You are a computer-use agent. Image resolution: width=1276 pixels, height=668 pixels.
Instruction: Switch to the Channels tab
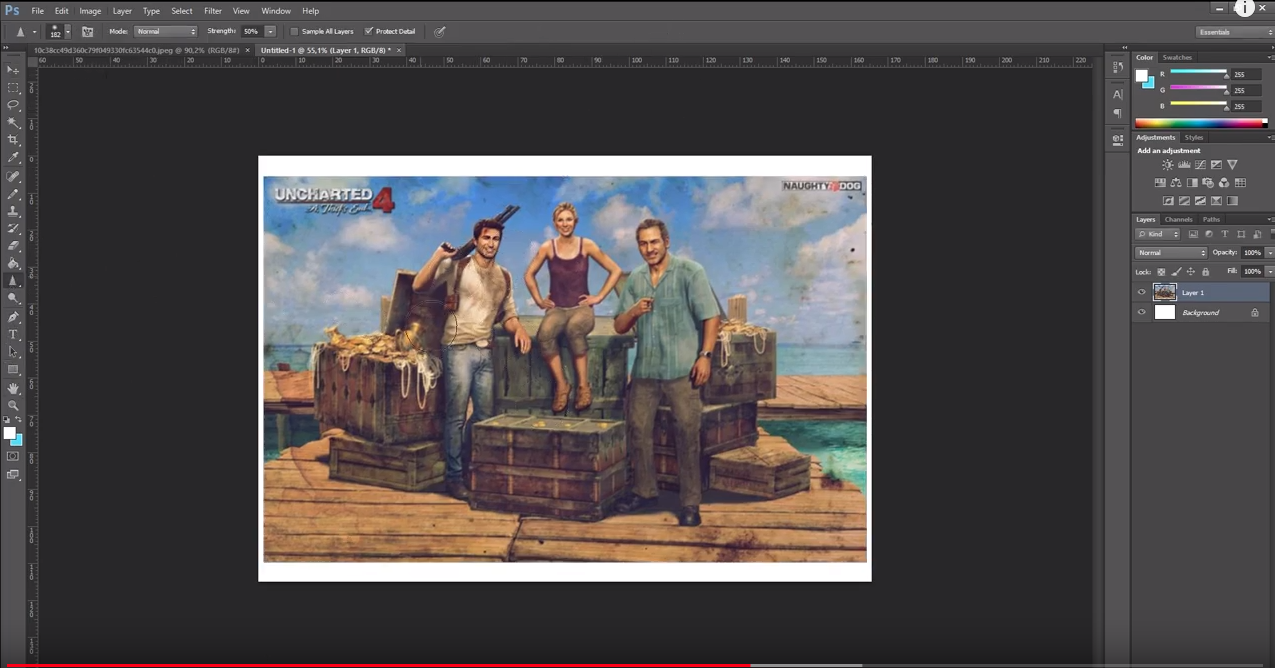point(1178,219)
